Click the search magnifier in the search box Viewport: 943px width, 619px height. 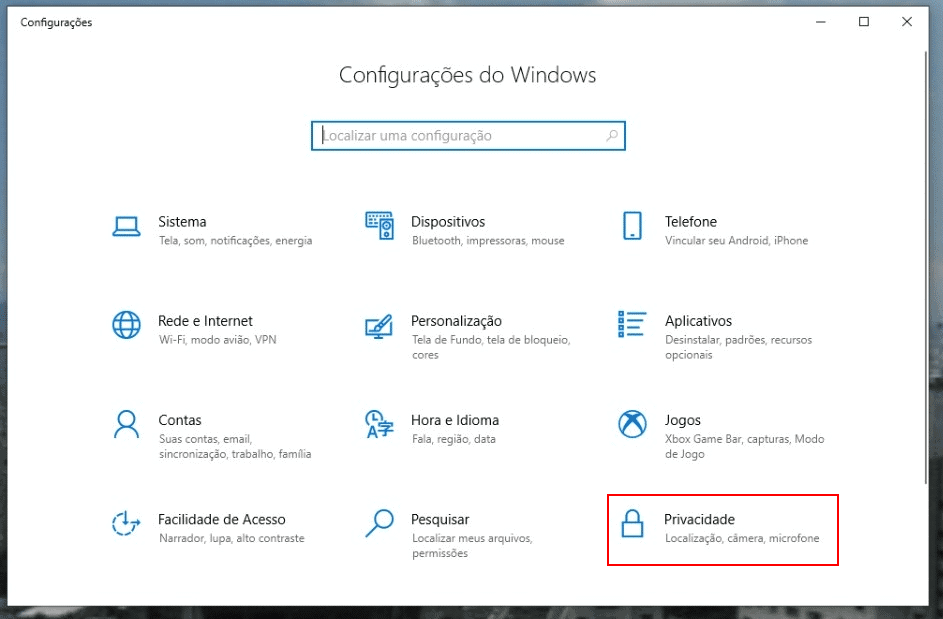612,135
